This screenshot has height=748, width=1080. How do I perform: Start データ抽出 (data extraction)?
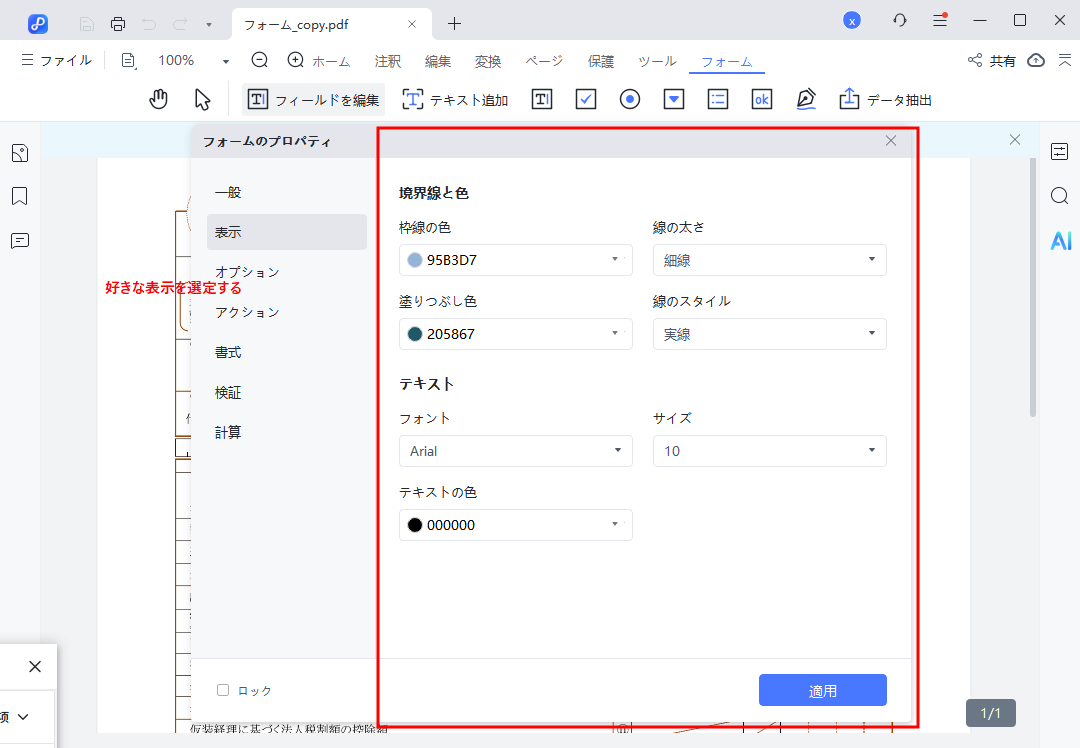pos(884,98)
